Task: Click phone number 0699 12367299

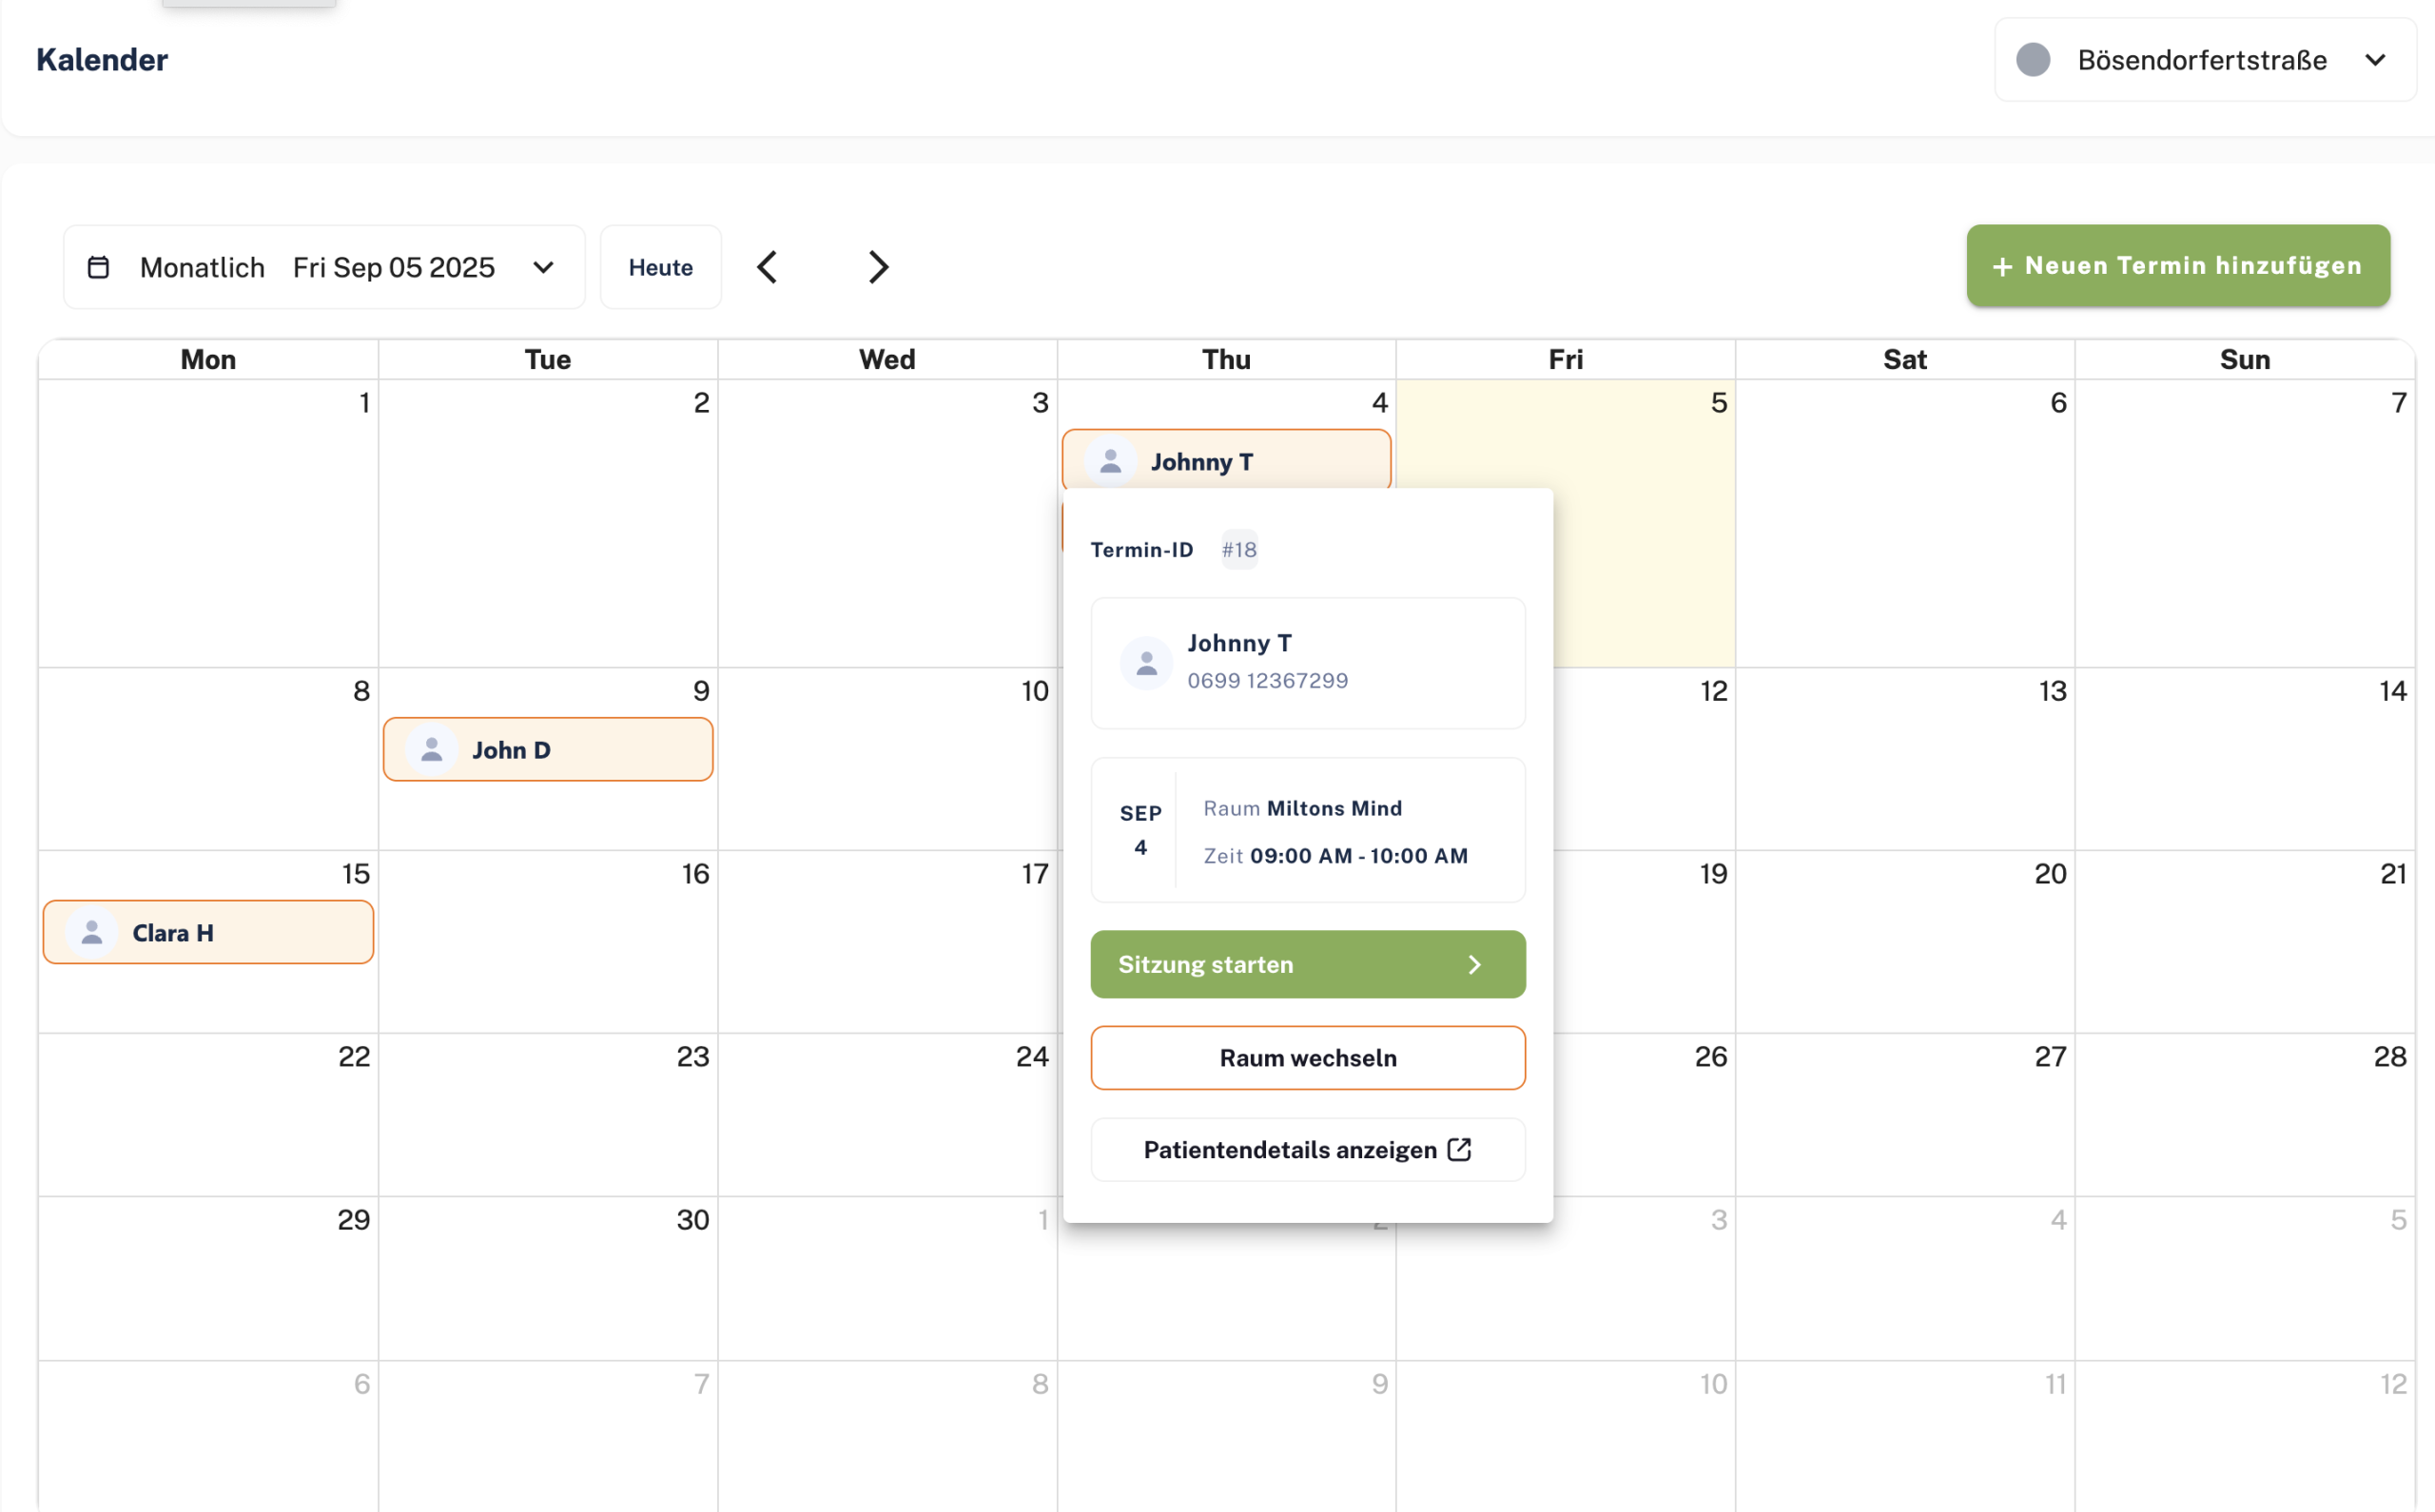Action: pos(1267,681)
